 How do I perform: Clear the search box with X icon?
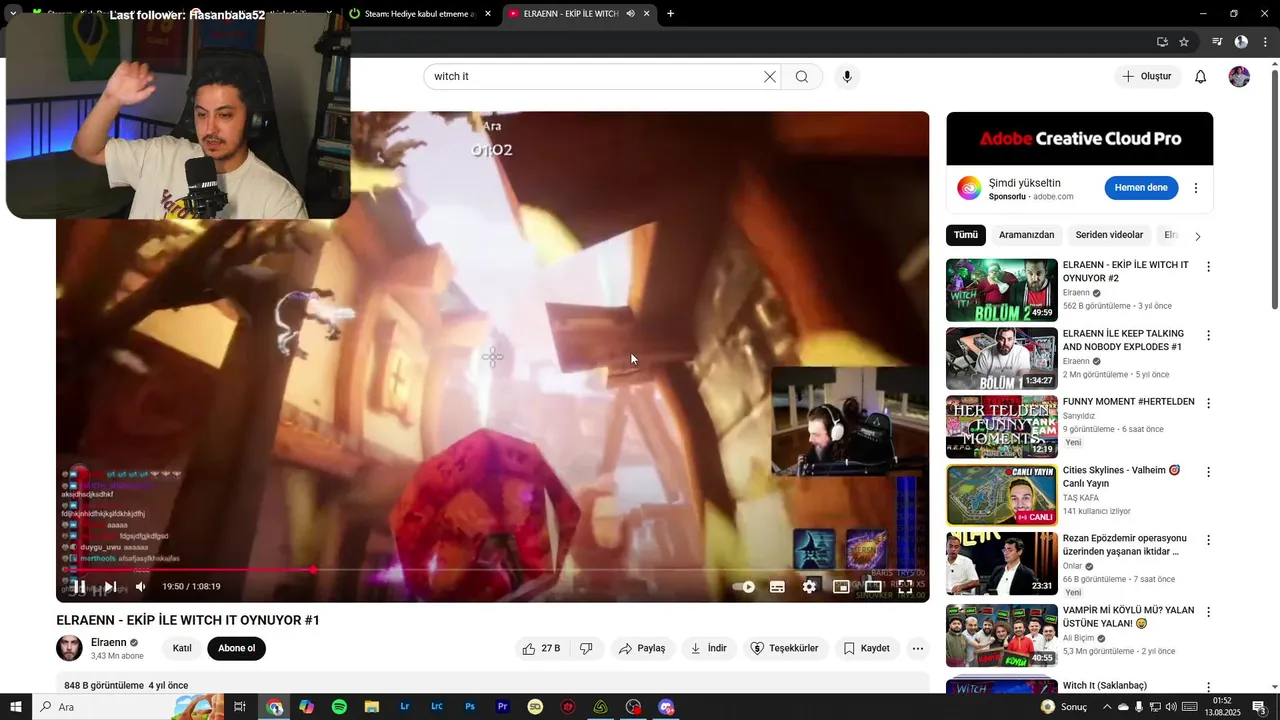(x=770, y=77)
